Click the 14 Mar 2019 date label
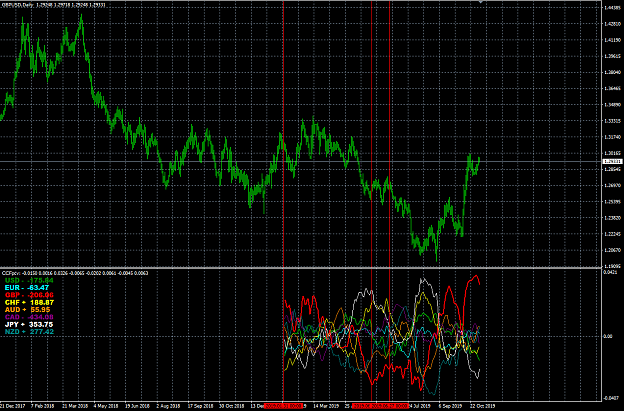Image resolution: width=625 pixels, height=411 pixels. pos(326,406)
